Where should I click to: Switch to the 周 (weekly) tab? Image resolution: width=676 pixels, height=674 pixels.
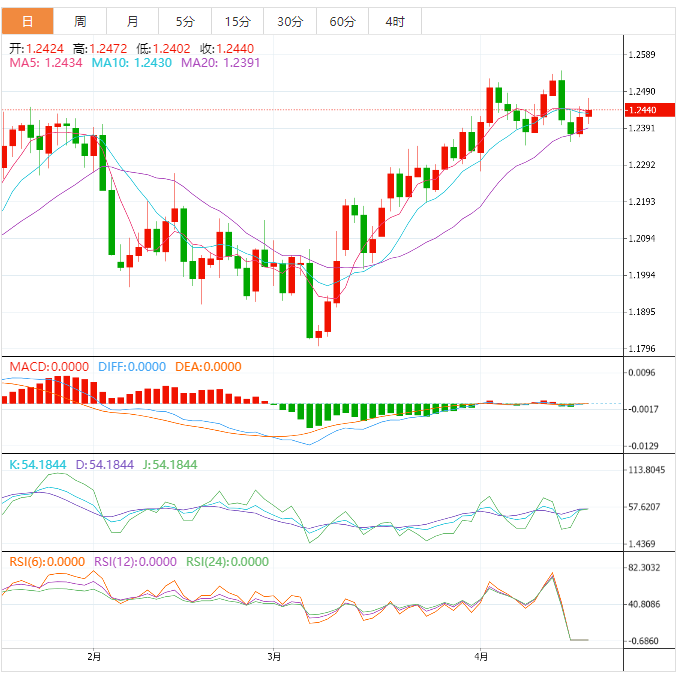[x=80, y=21]
